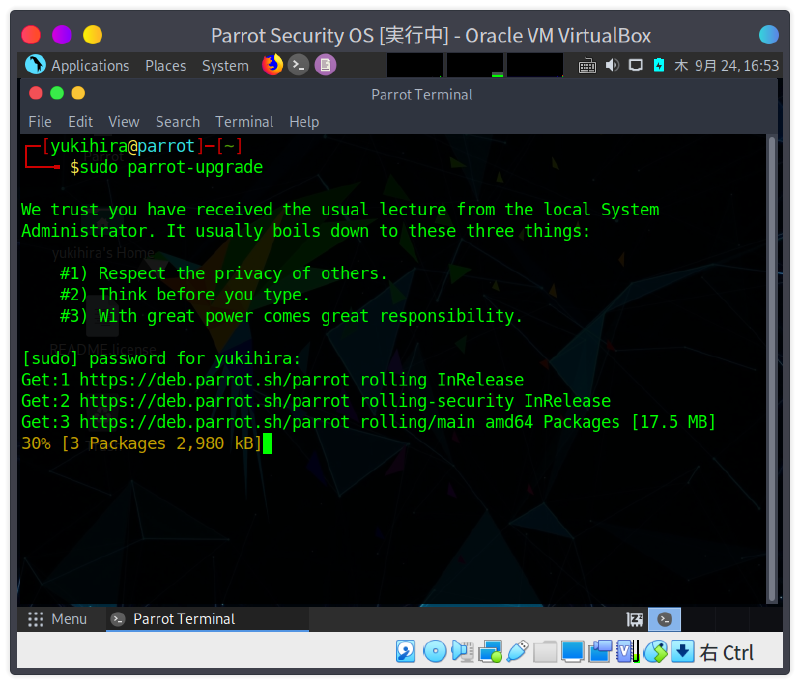Open the terminal File menu
Viewport: 800px width, 685px height.
tap(40, 121)
